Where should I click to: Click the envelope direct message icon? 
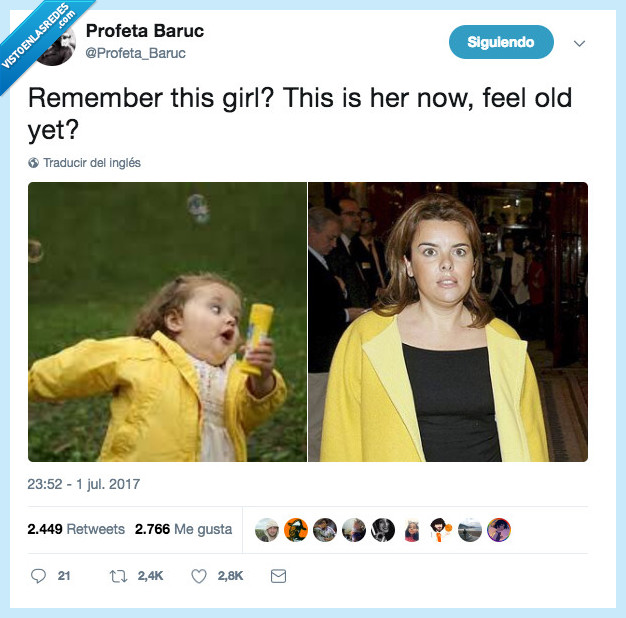coord(278,576)
